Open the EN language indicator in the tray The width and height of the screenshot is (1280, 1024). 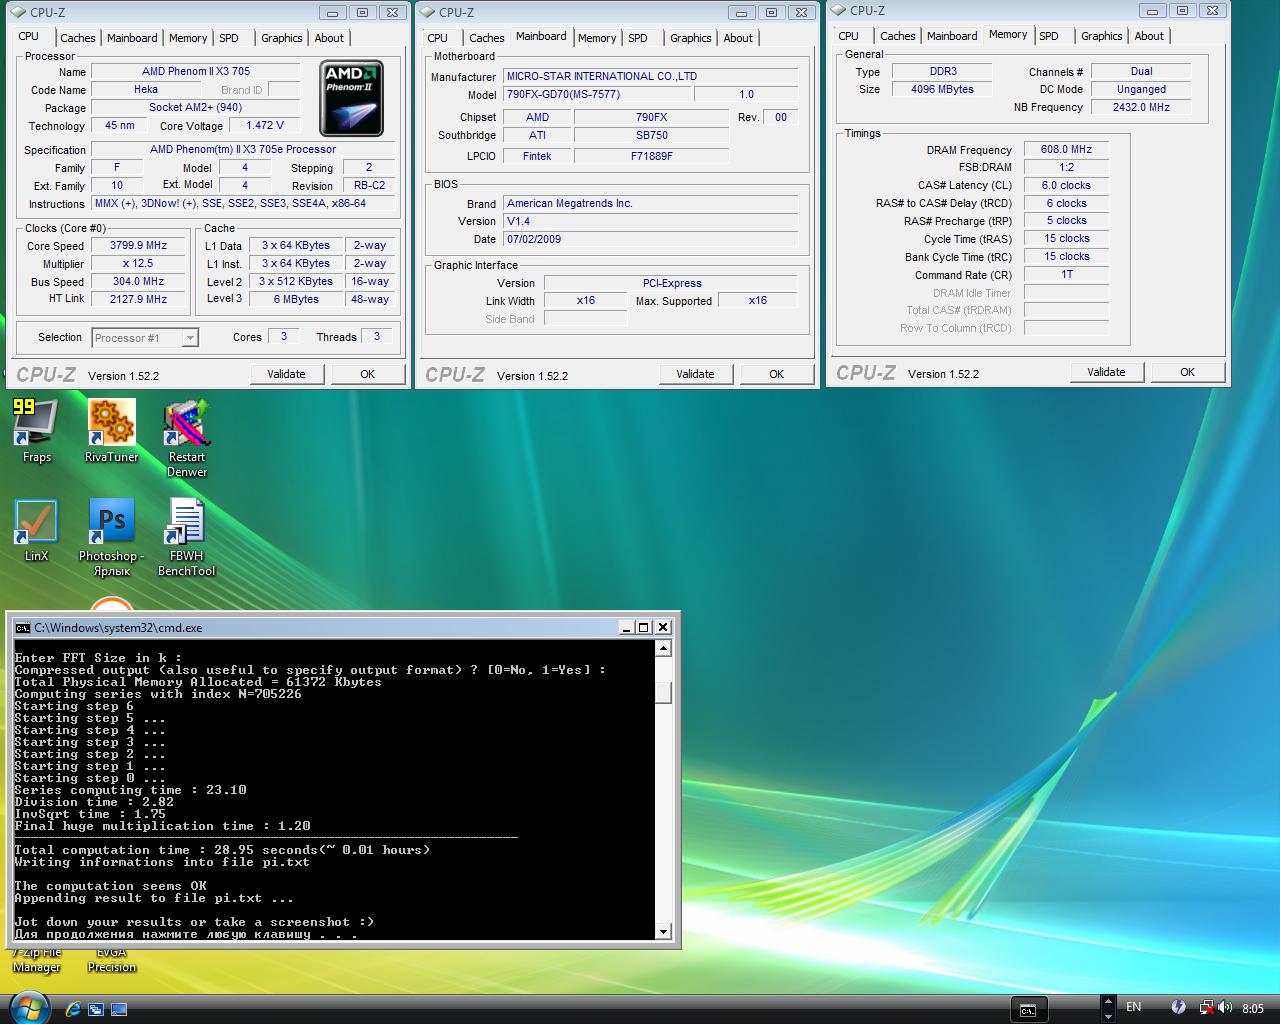[1133, 1007]
